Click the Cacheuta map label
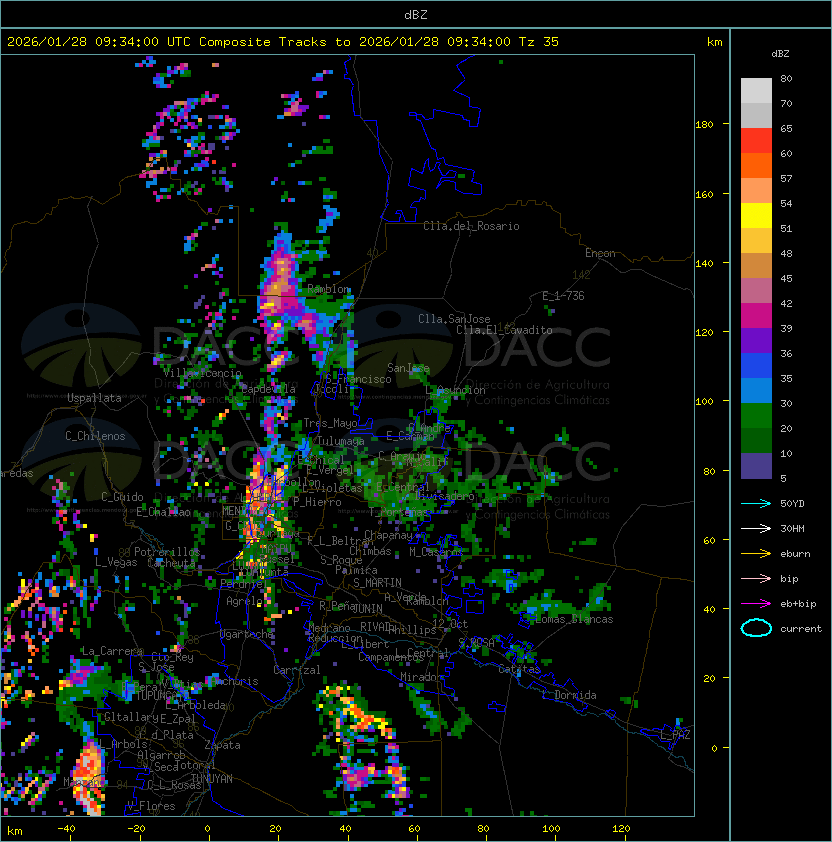This screenshot has height=842, width=832. [171, 563]
